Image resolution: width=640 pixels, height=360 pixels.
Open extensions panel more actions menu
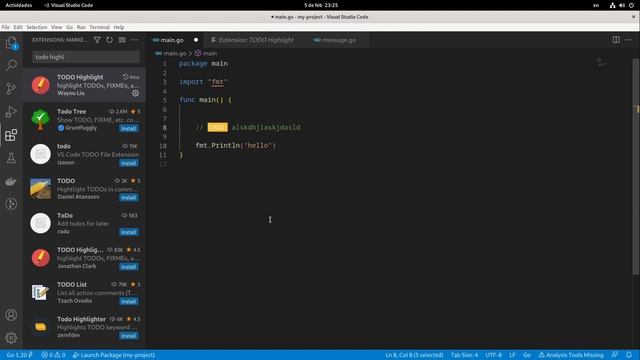[135, 40]
